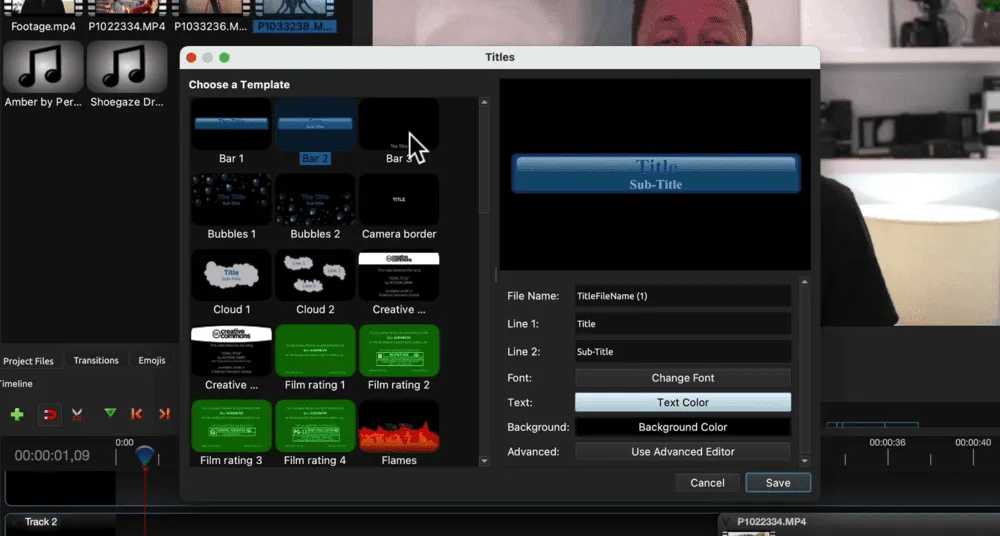
Task: Select the razor scissors tool
Action: tap(78, 414)
